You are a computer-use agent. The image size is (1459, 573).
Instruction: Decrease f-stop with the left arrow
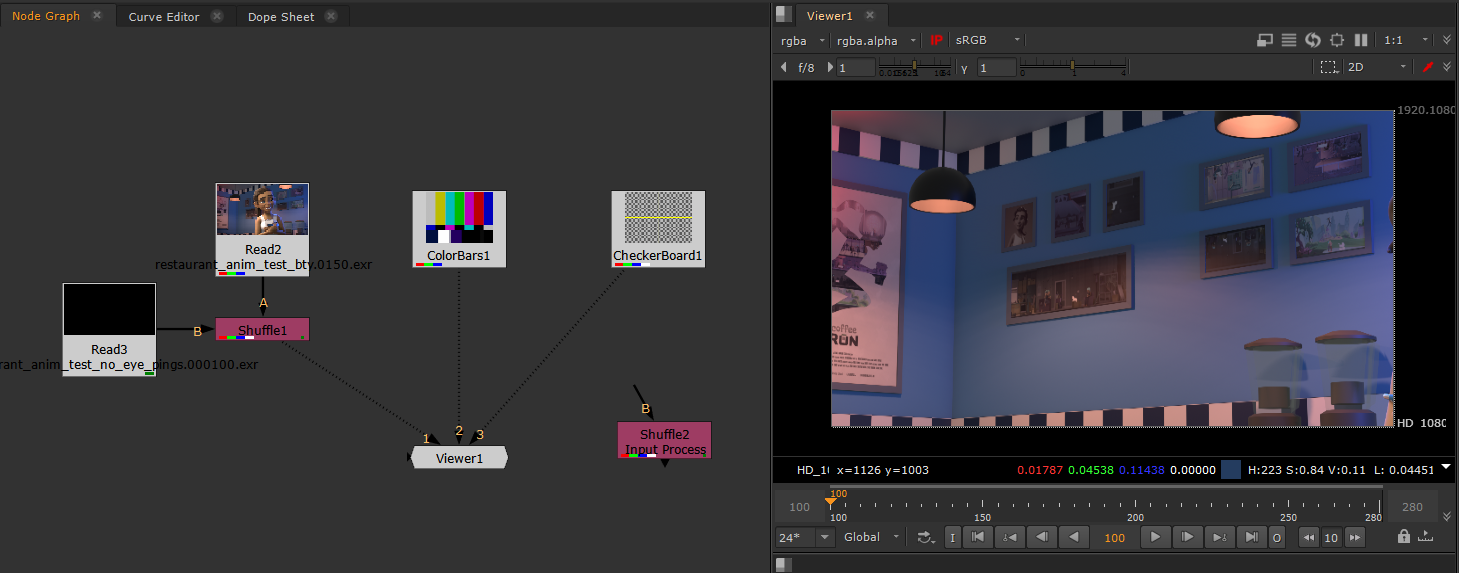click(x=784, y=67)
